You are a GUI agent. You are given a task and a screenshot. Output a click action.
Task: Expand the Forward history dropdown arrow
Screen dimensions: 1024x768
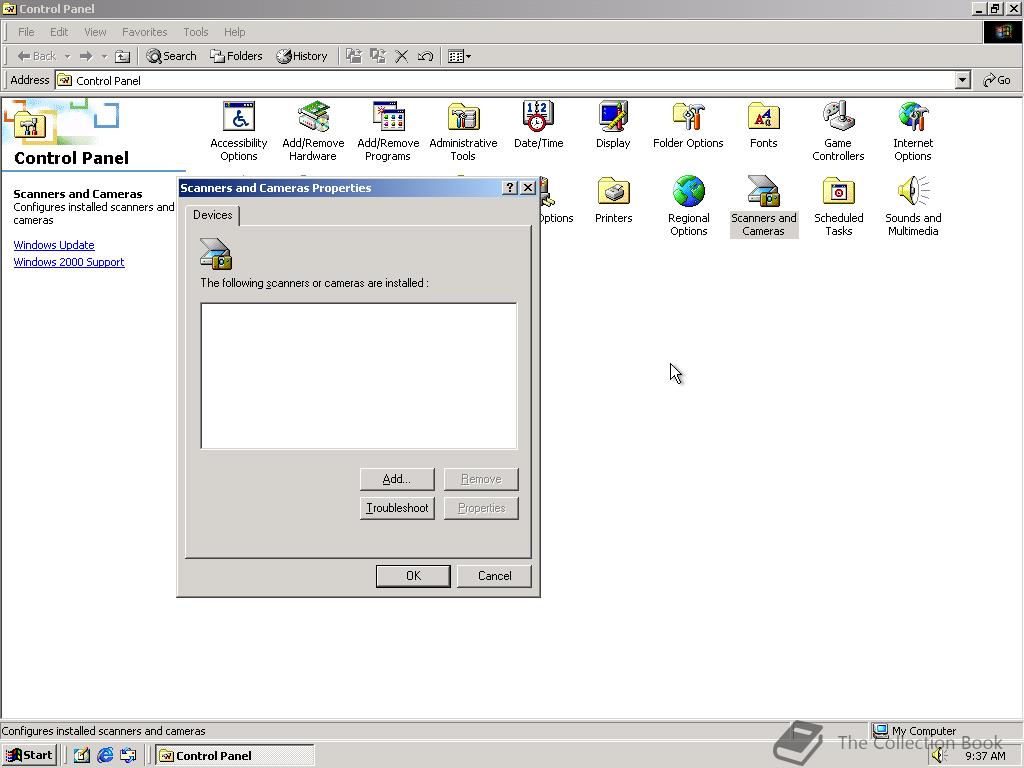[x=104, y=57]
